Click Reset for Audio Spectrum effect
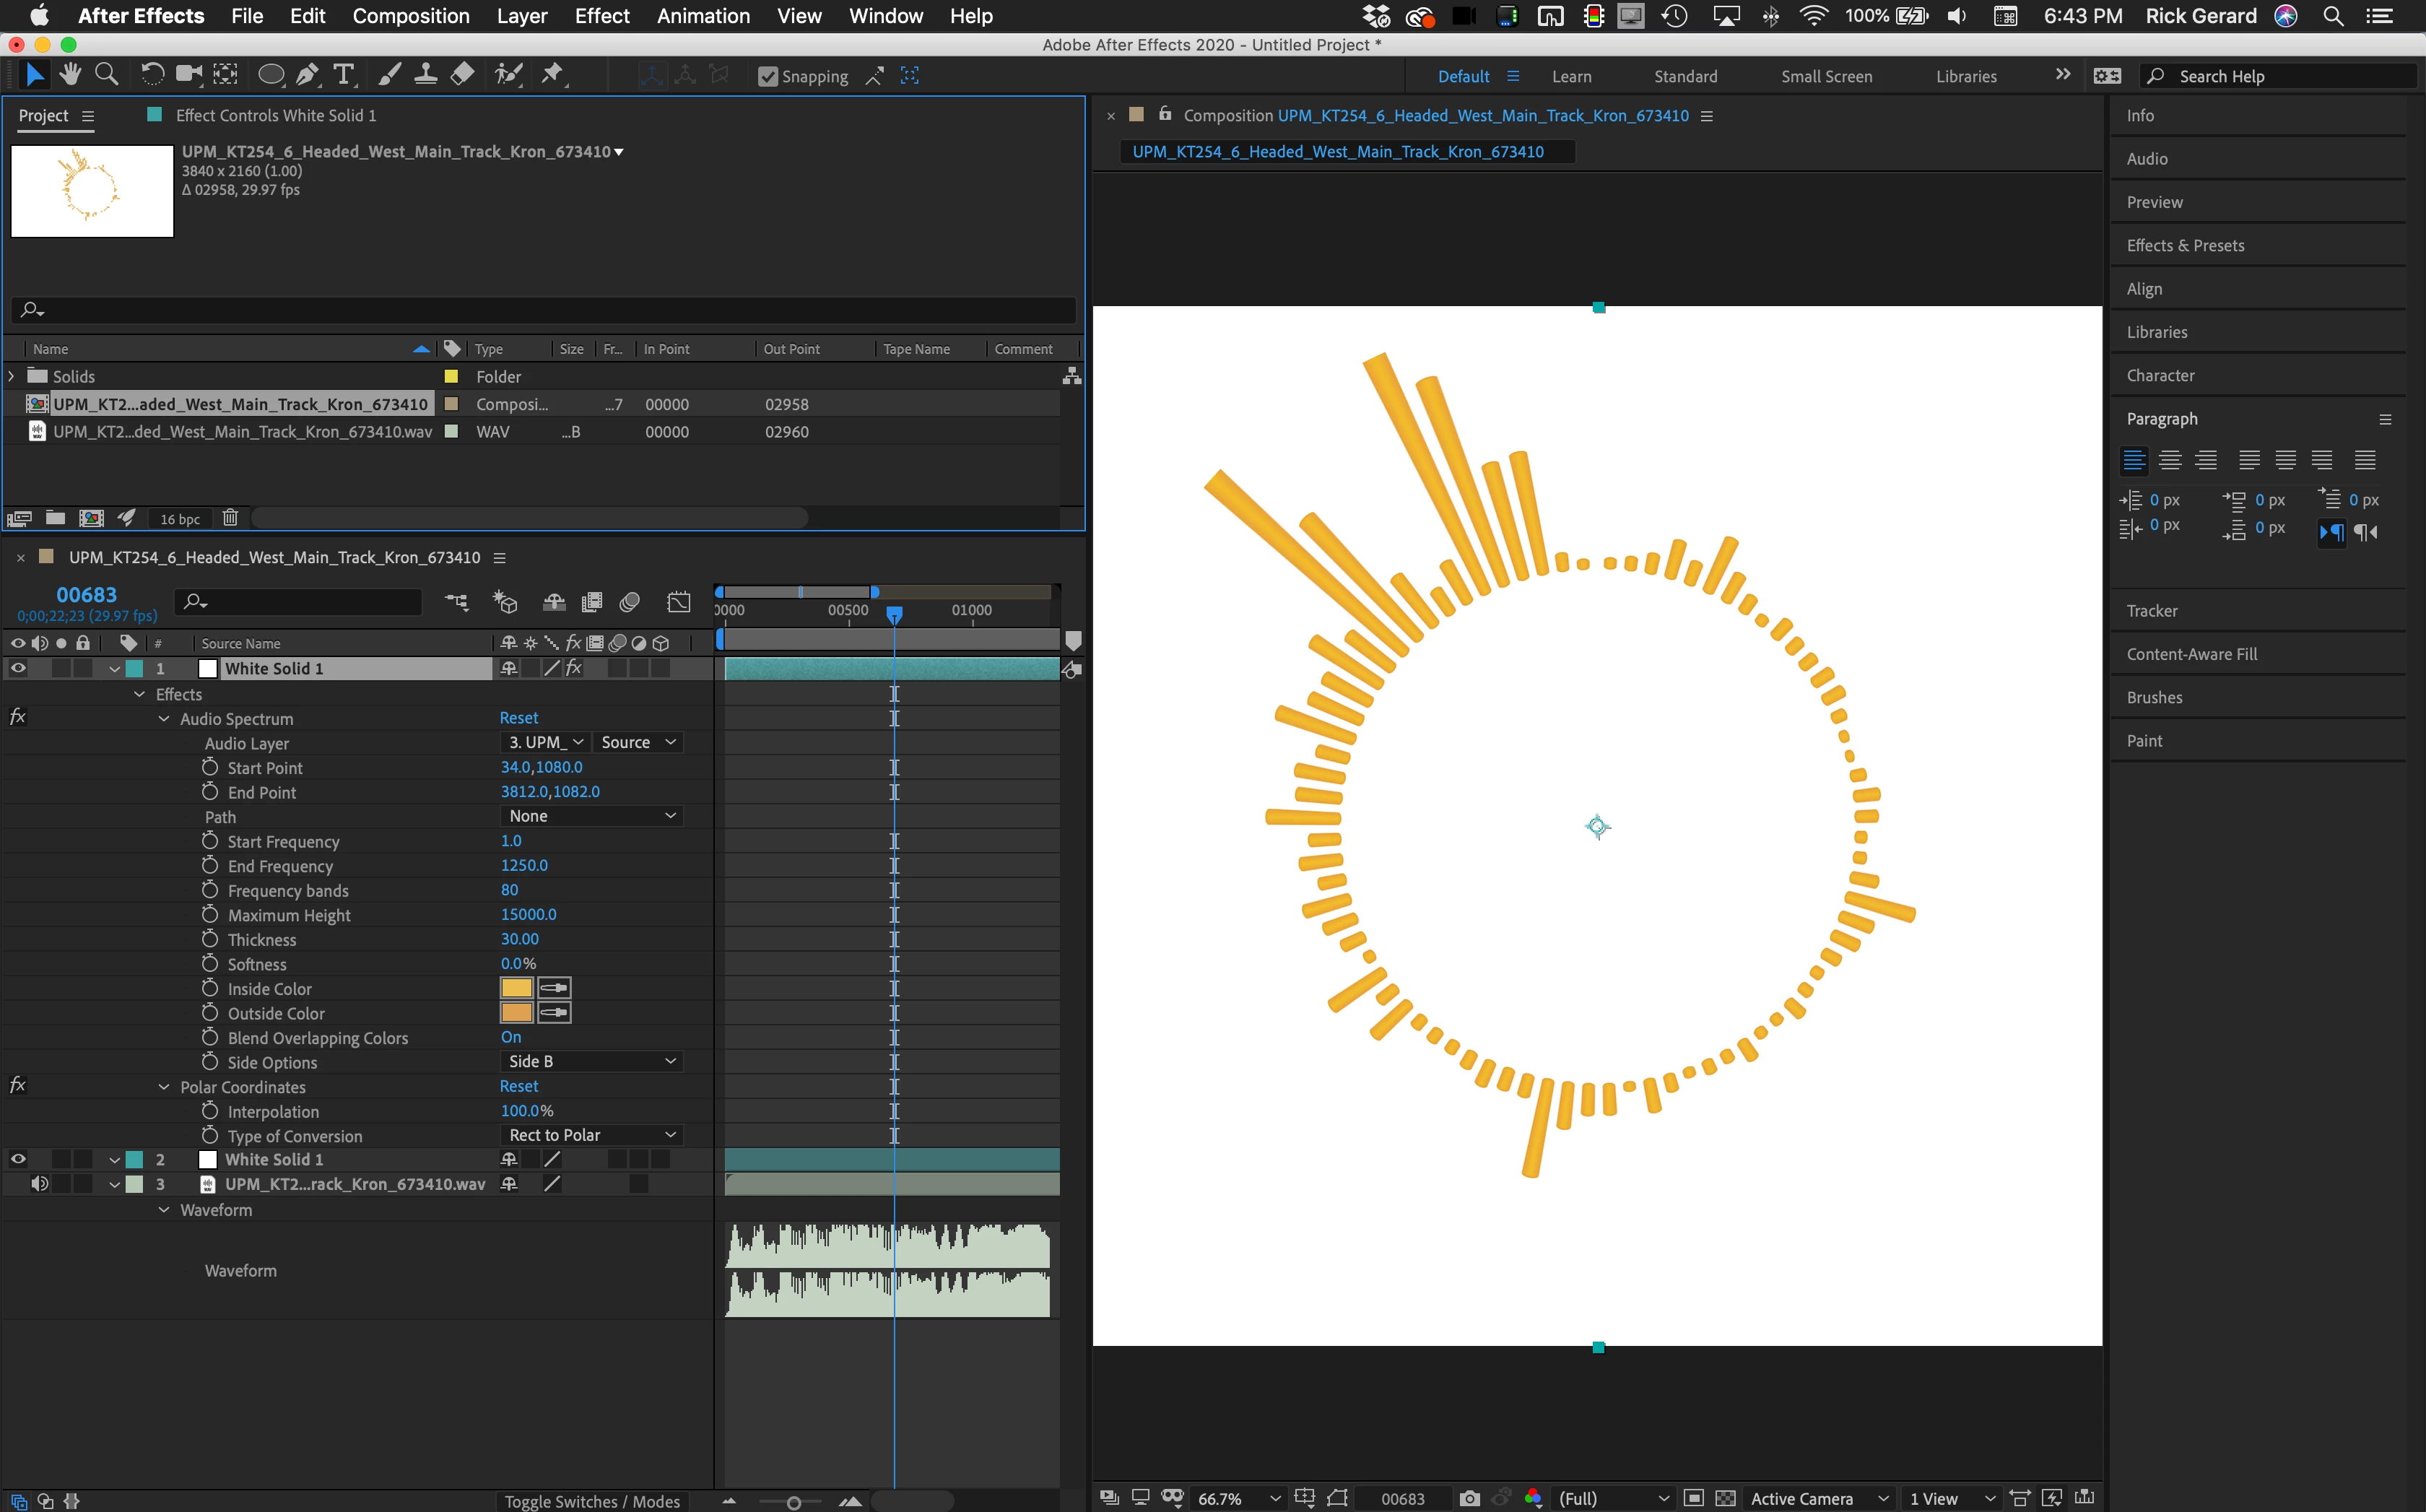This screenshot has width=2426, height=1512. 518,718
